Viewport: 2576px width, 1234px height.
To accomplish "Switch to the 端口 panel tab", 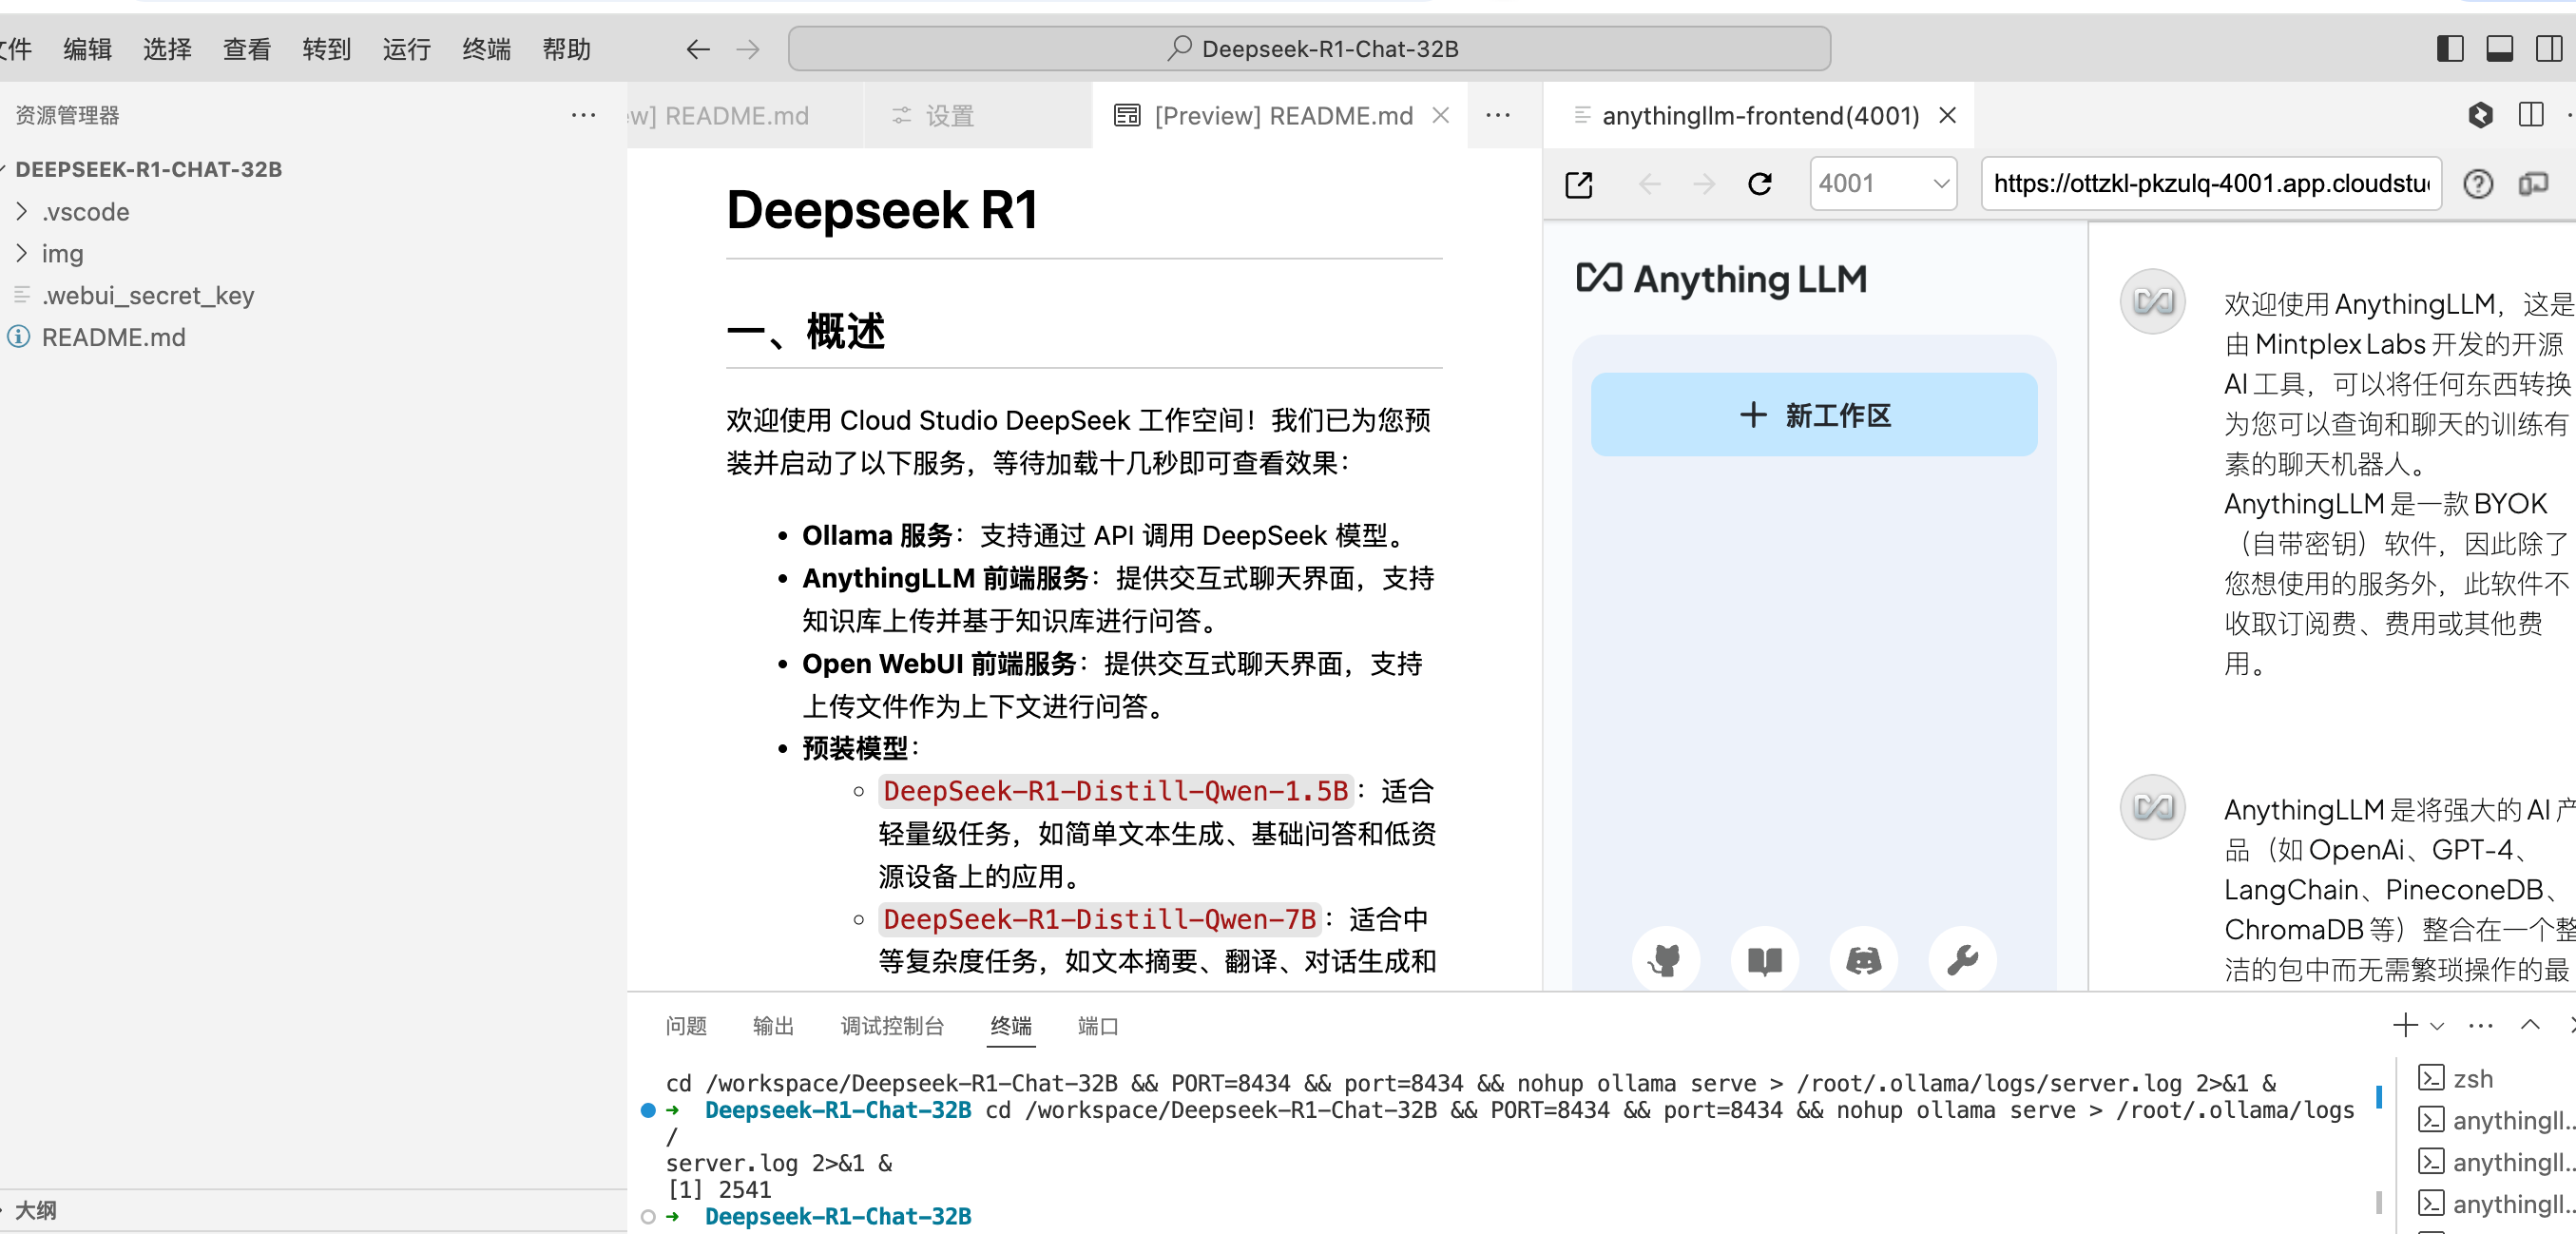I will [1097, 1026].
